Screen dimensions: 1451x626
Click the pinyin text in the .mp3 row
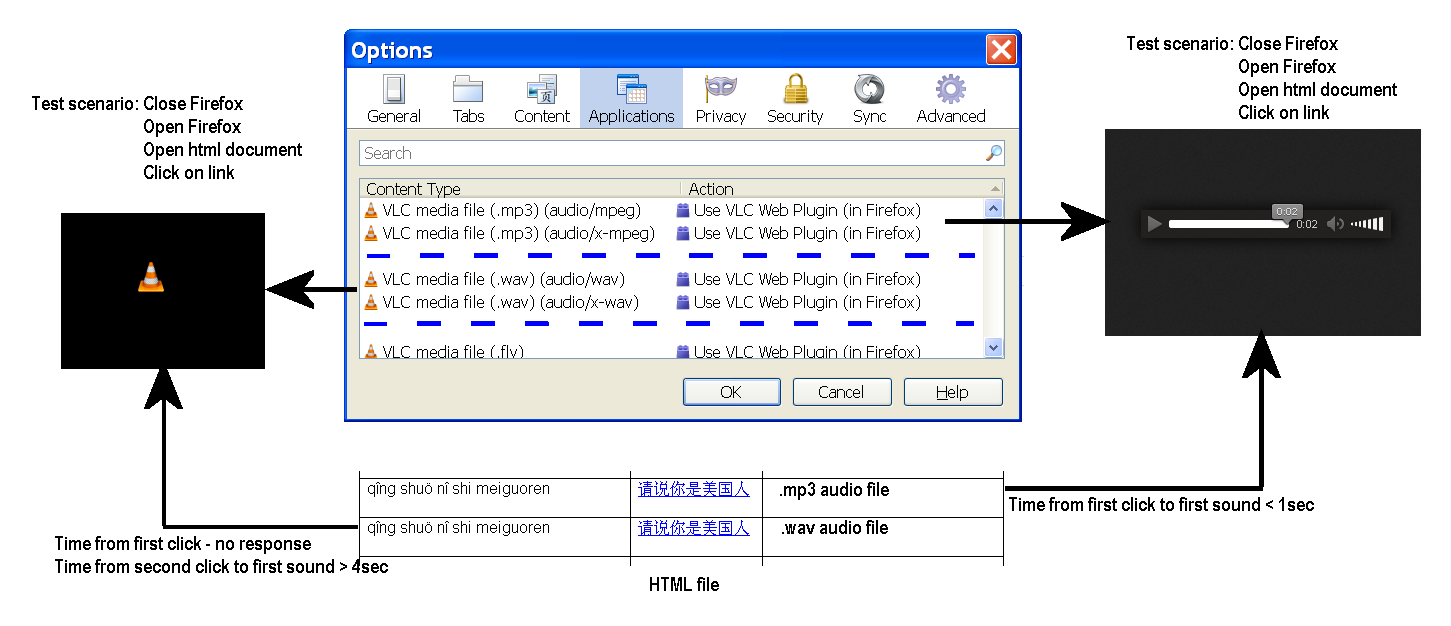(459, 489)
